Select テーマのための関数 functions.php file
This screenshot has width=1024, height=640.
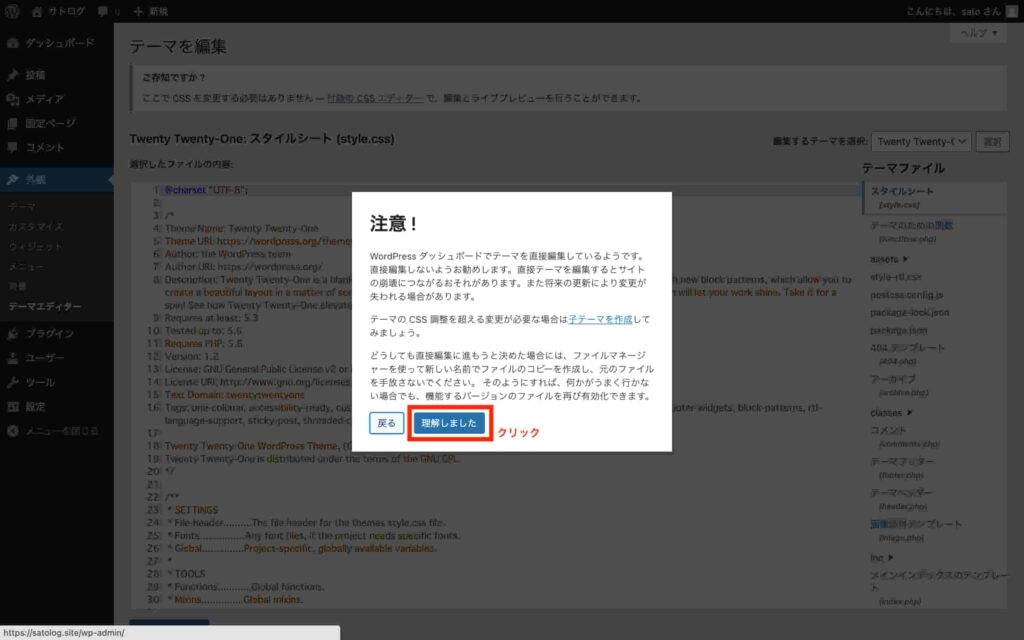(911, 231)
